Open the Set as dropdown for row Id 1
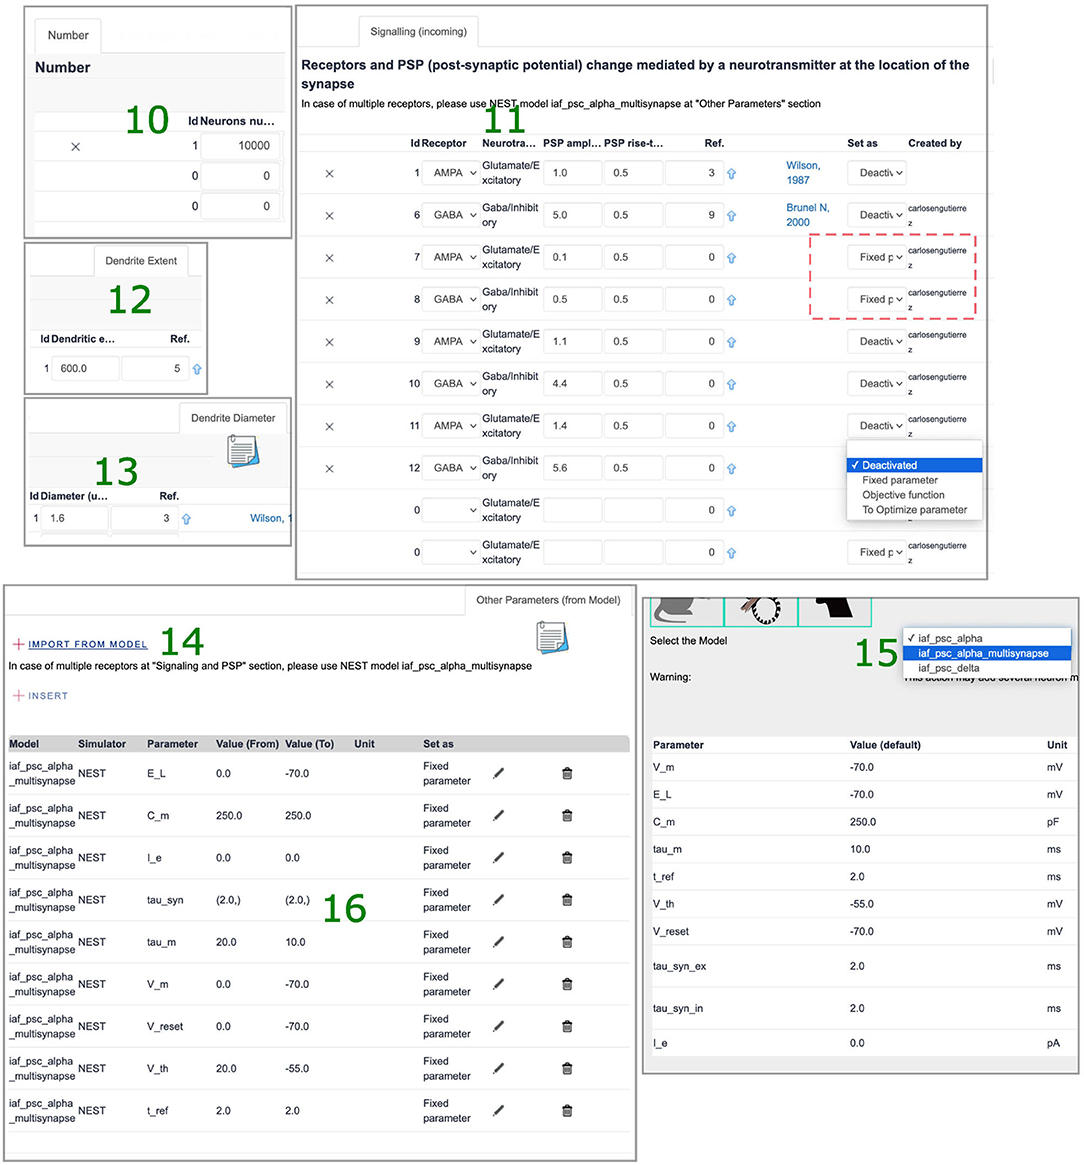The height and width of the screenshot is (1165, 1084). pyautogui.click(x=877, y=173)
